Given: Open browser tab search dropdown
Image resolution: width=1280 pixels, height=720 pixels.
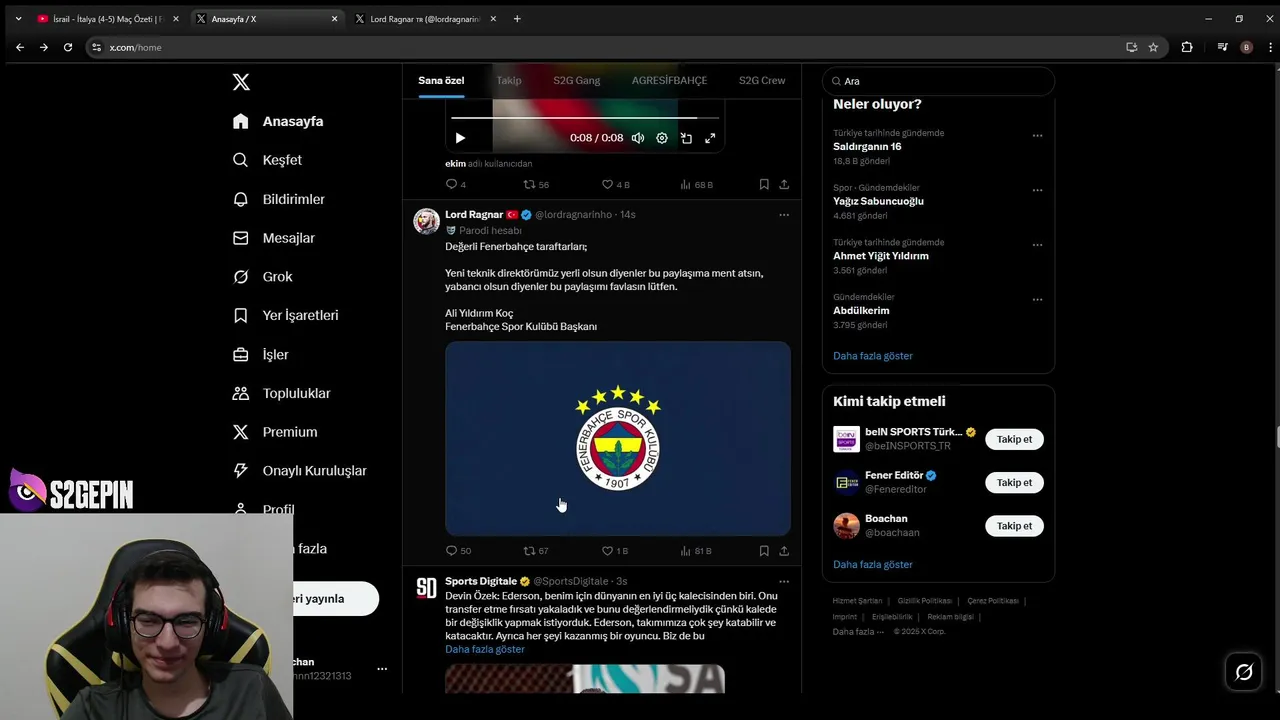Looking at the screenshot, I should pyautogui.click(x=18, y=19).
